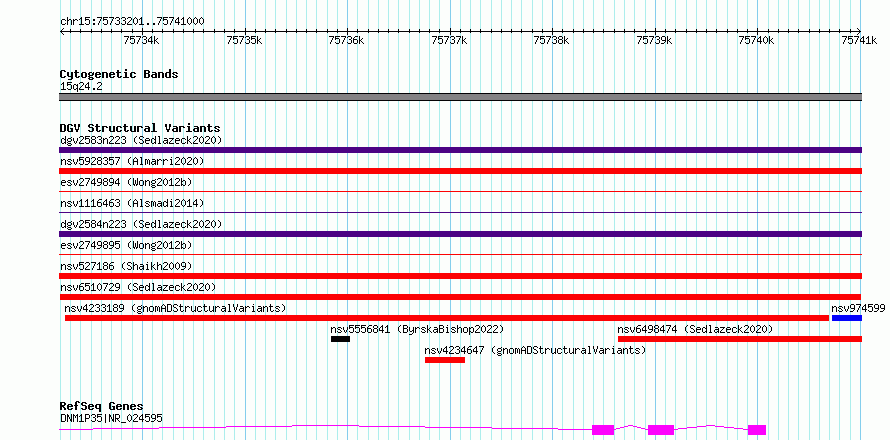
Task: Click the chr15:75733201..75741000 coordinate label
Action: click(132, 21)
